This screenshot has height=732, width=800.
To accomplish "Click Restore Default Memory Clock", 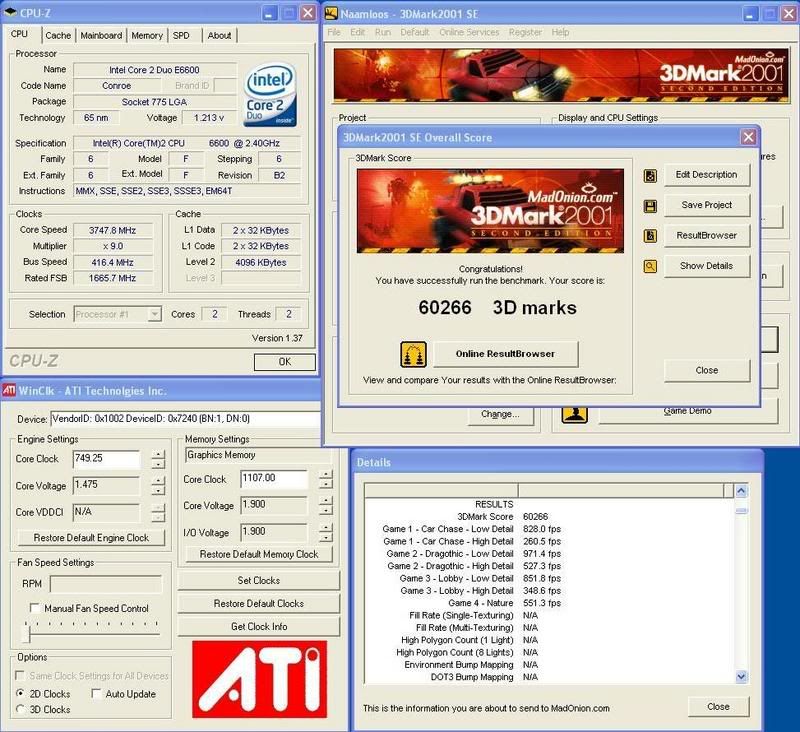I will point(259,554).
